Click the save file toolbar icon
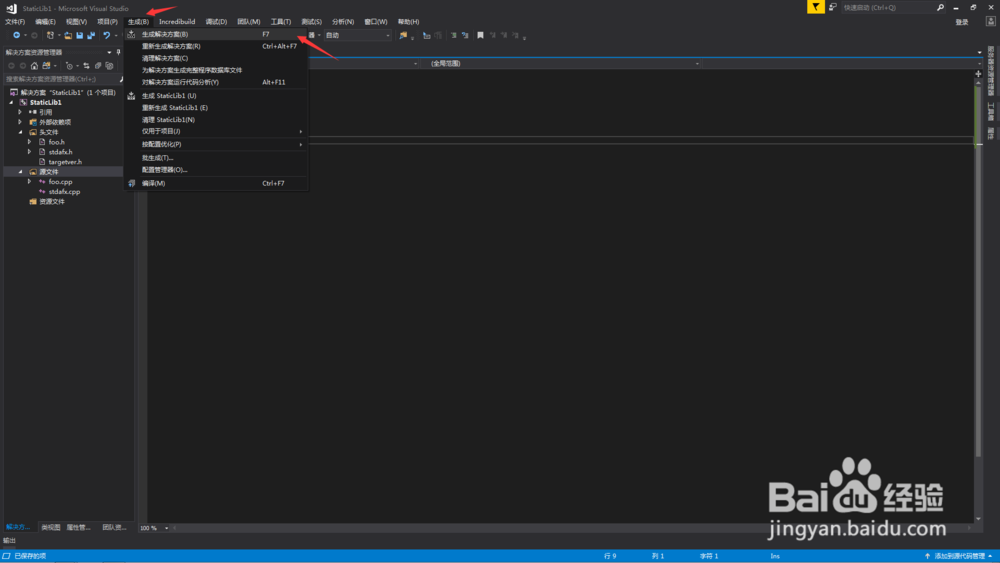 tap(79, 35)
